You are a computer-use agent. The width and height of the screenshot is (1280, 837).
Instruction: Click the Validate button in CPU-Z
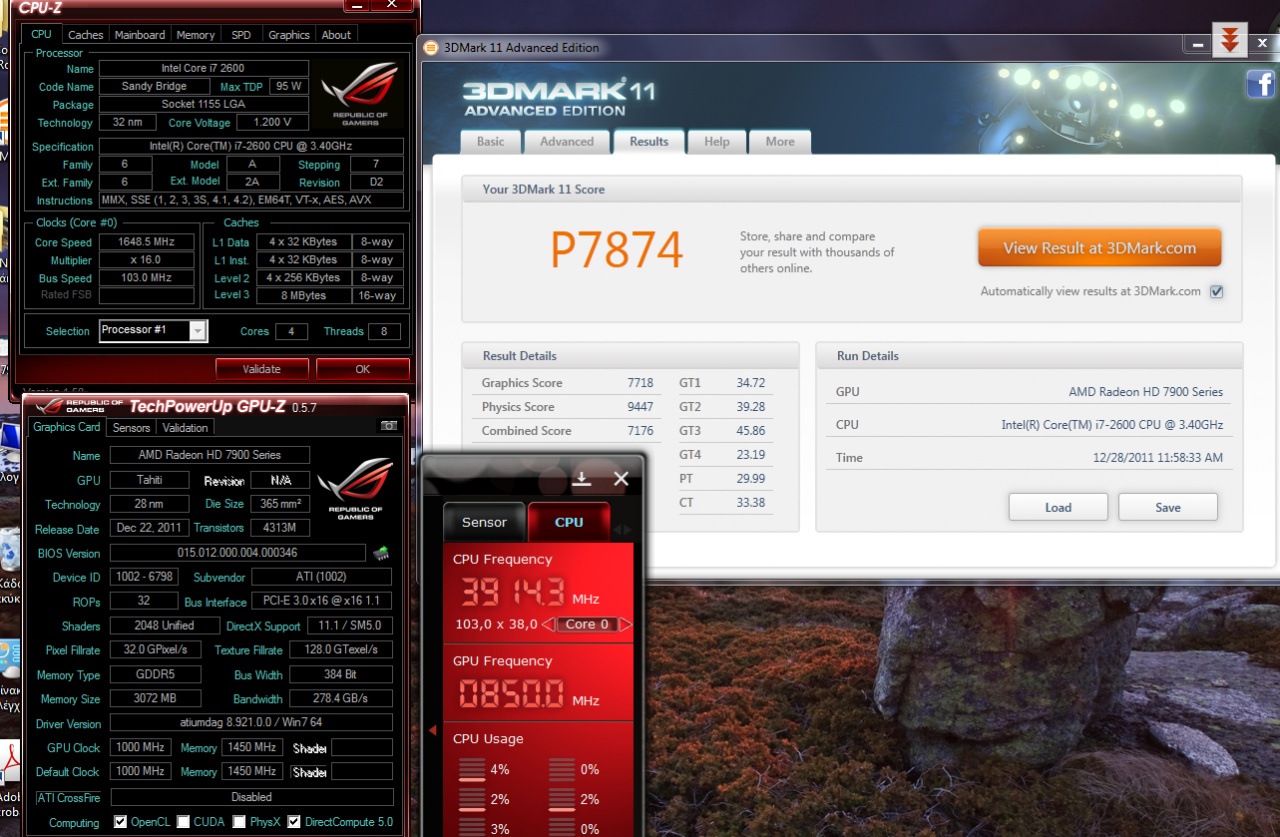tap(262, 369)
